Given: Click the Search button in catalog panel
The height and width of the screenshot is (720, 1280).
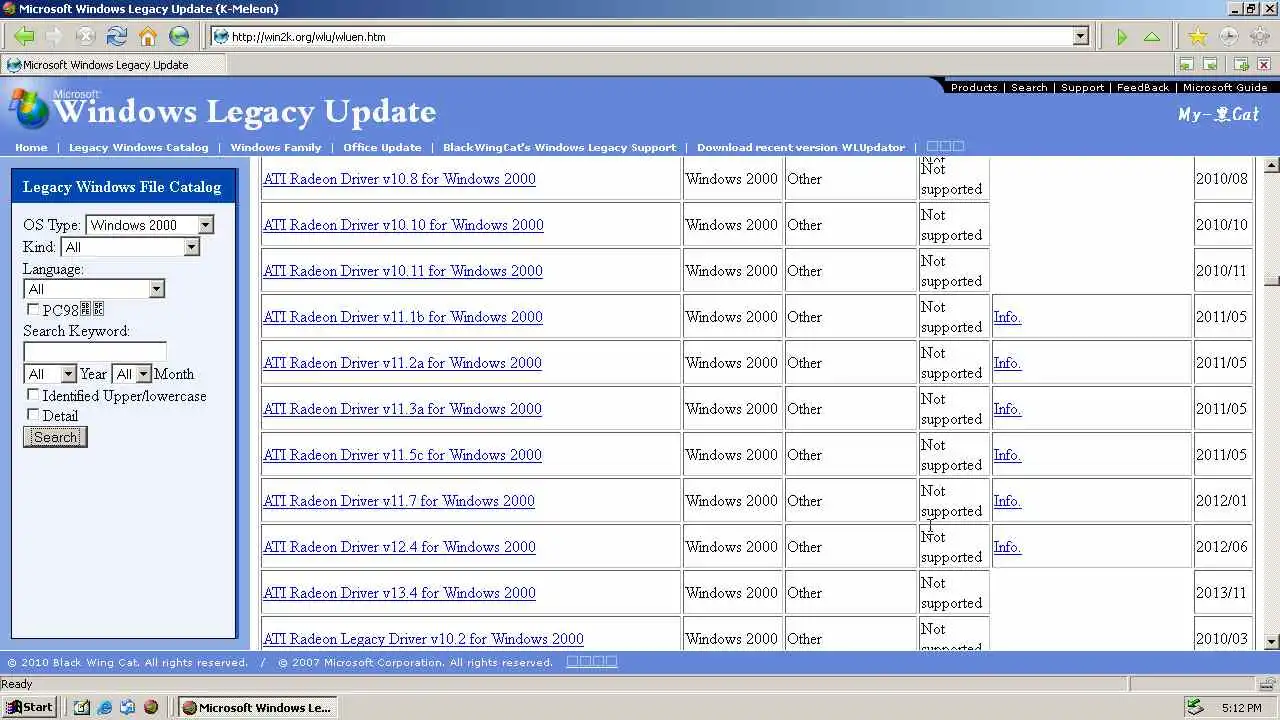Looking at the screenshot, I should coord(55,437).
